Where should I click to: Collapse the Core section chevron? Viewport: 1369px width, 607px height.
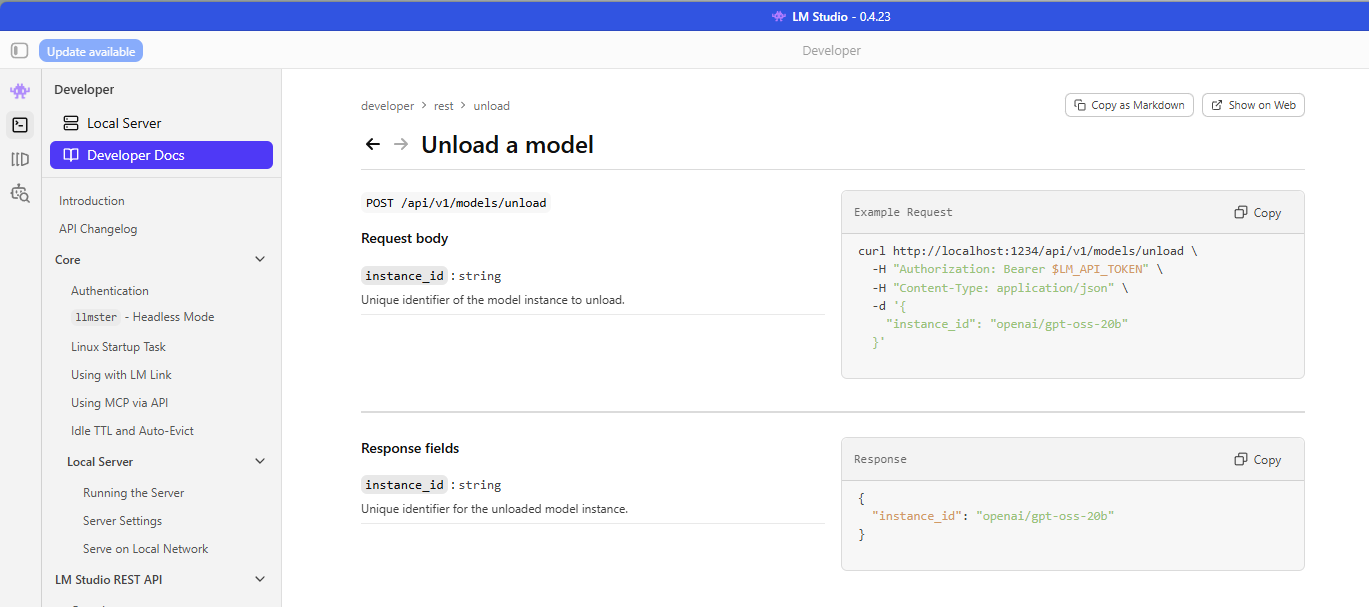tap(260, 260)
